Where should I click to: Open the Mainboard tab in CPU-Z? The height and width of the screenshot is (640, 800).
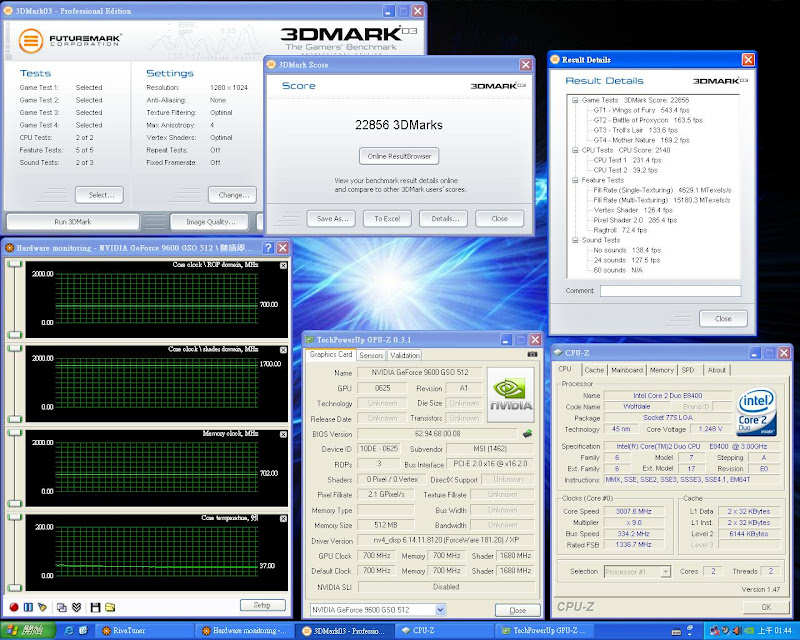coord(627,370)
